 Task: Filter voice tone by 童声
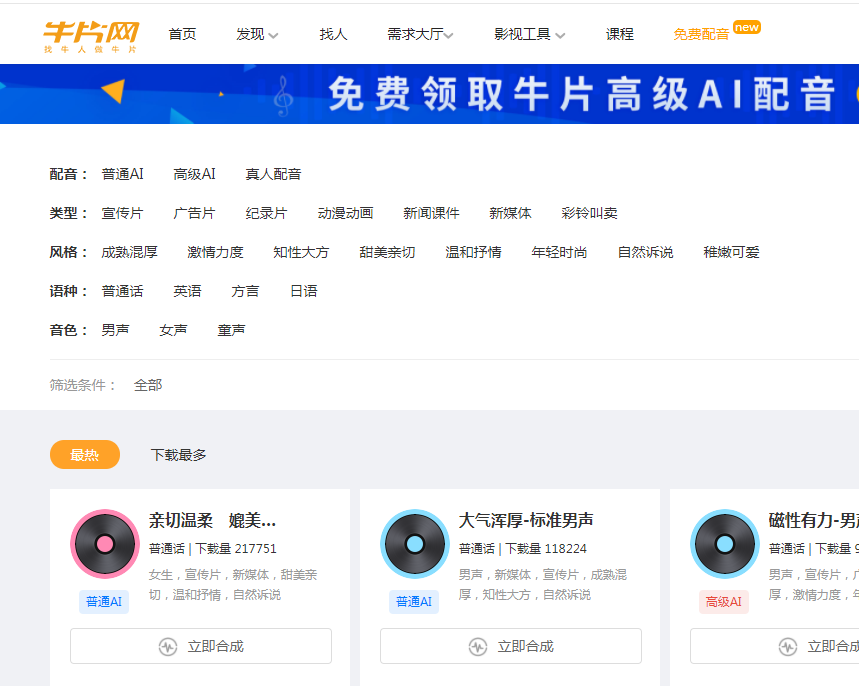231,330
